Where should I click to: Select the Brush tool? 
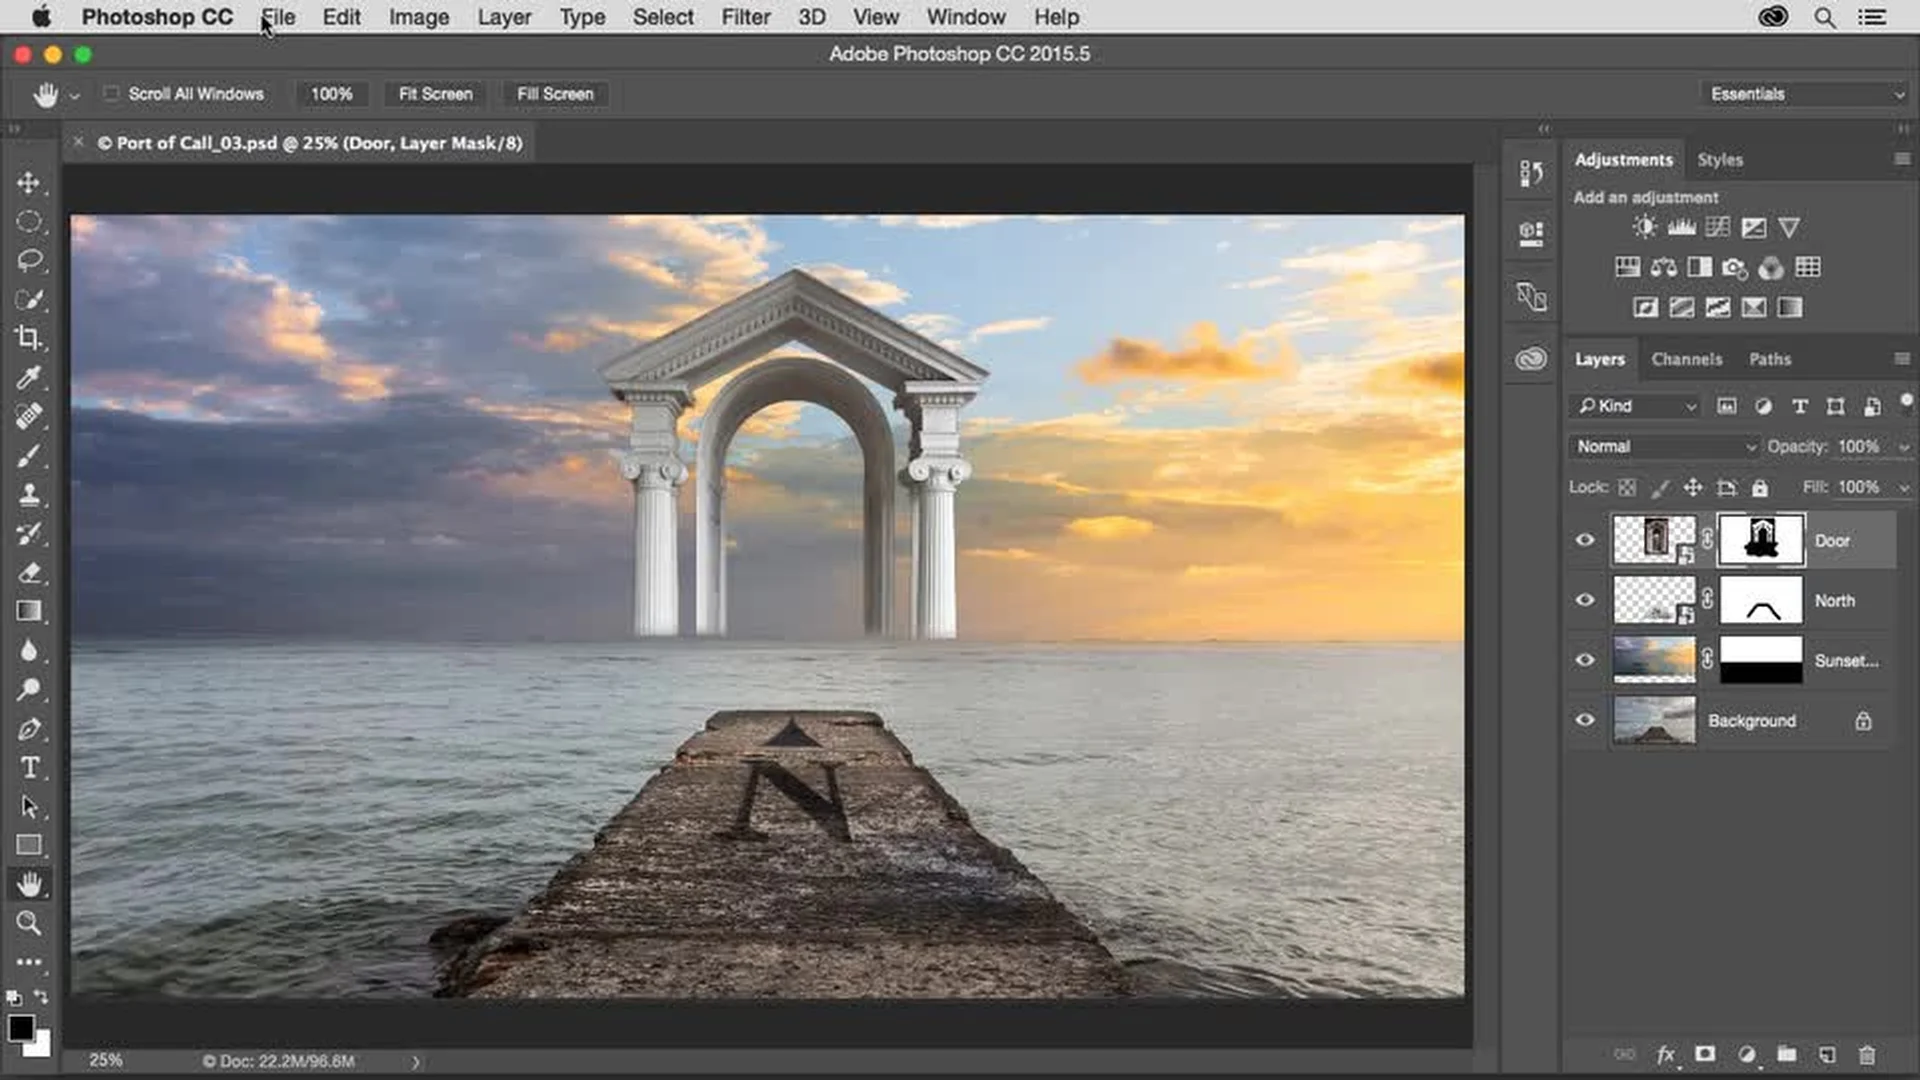click(28, 455)
